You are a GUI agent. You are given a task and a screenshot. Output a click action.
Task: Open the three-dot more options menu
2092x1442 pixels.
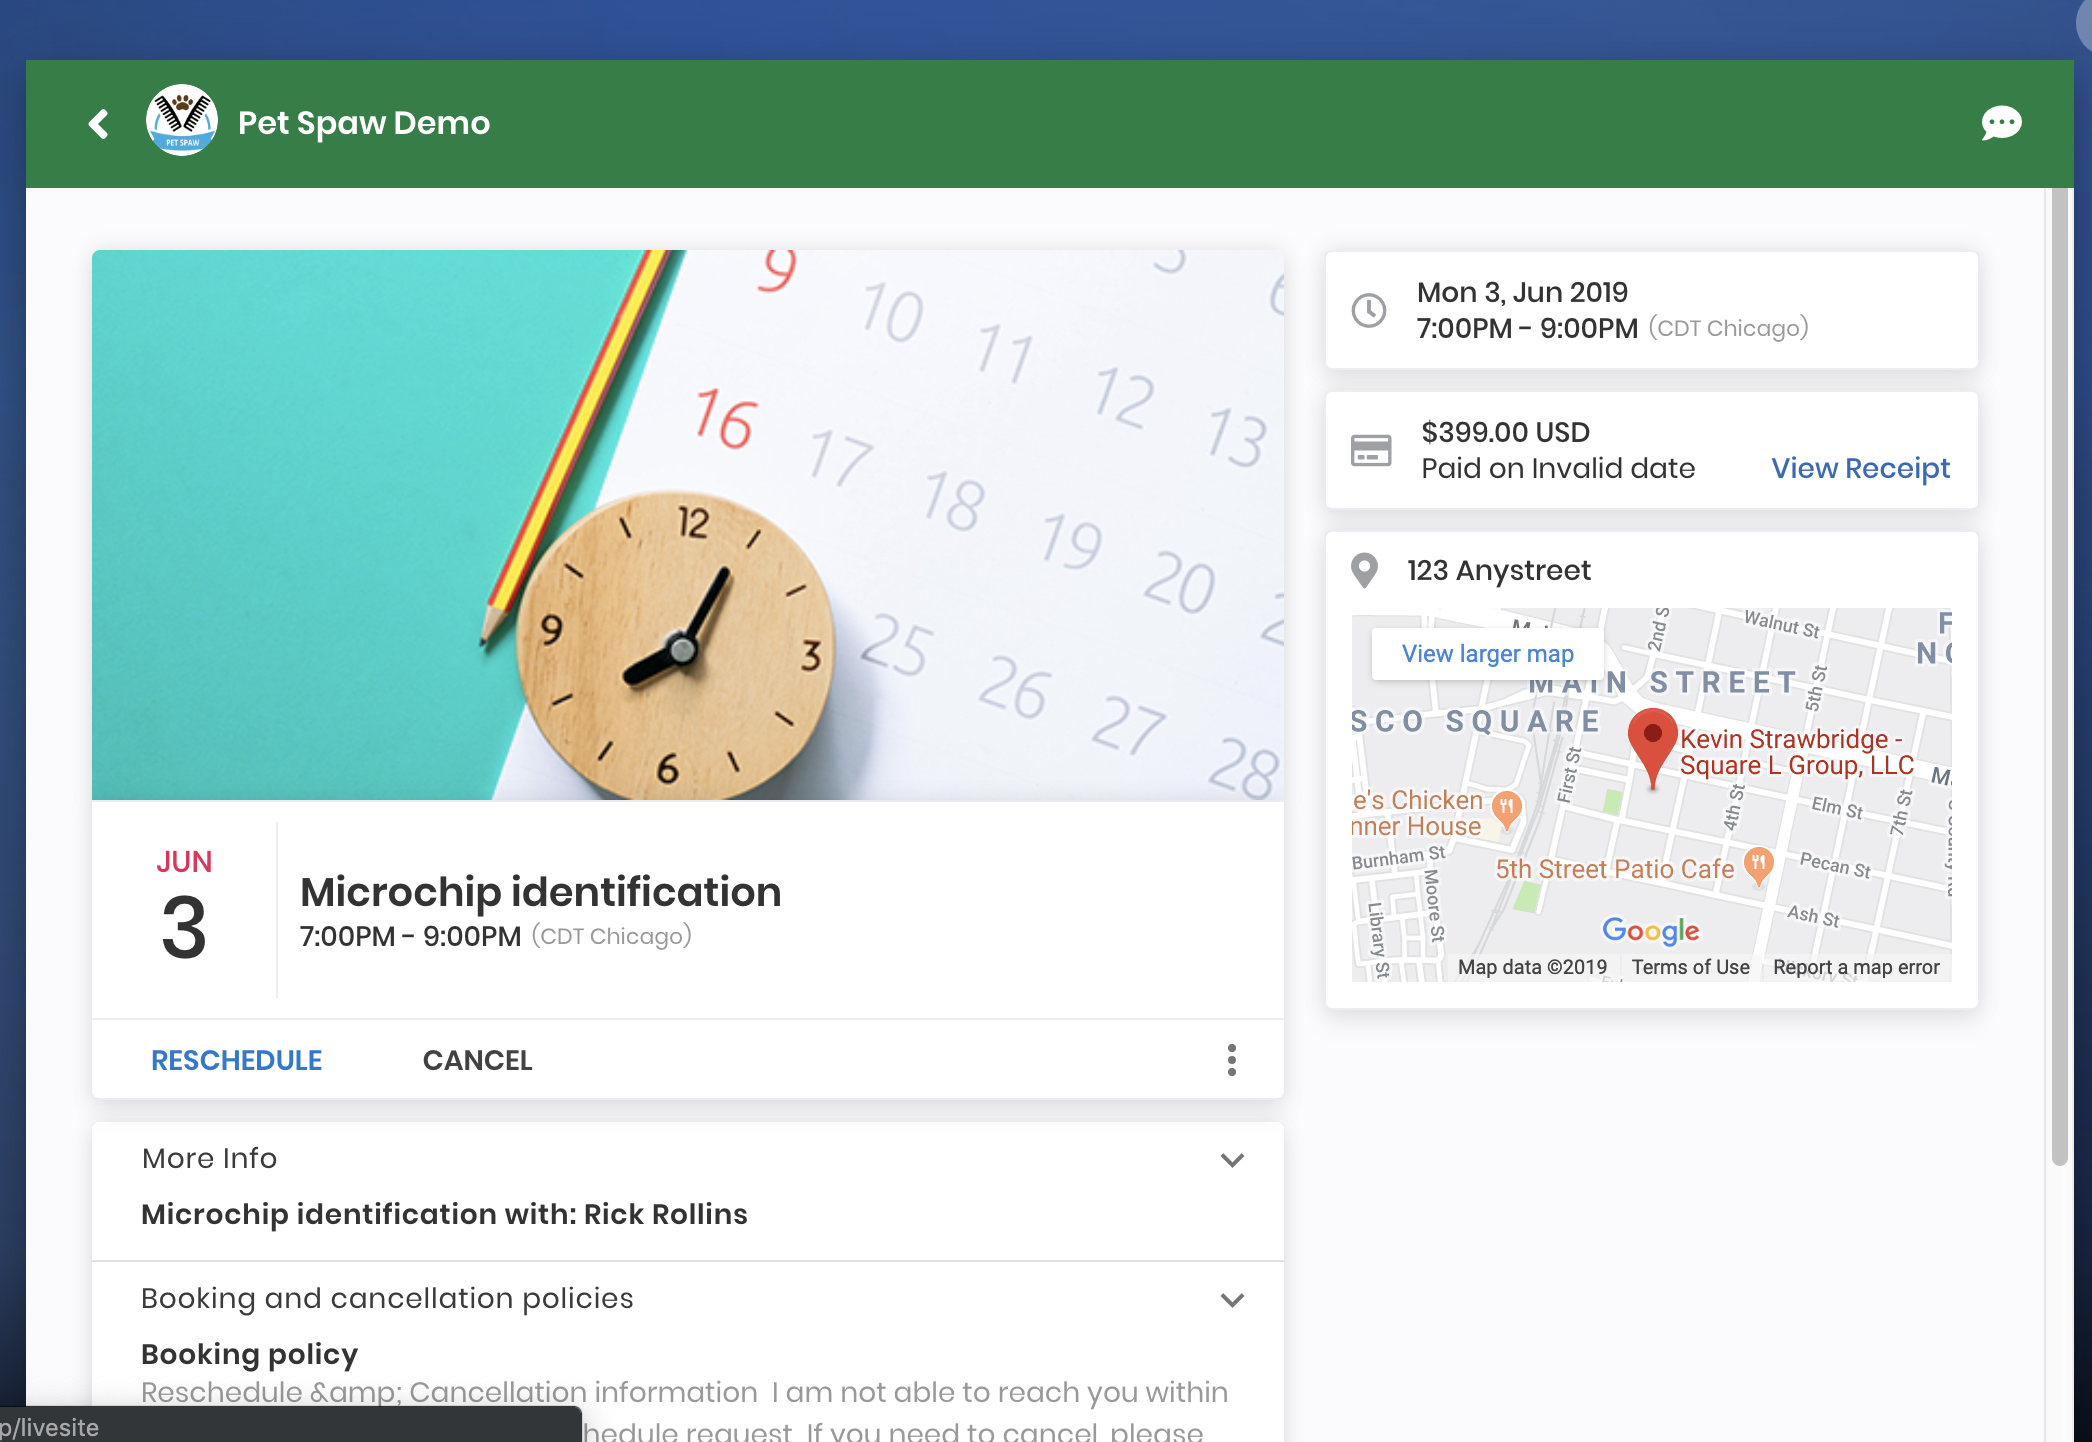(x=1231, y=1060)
